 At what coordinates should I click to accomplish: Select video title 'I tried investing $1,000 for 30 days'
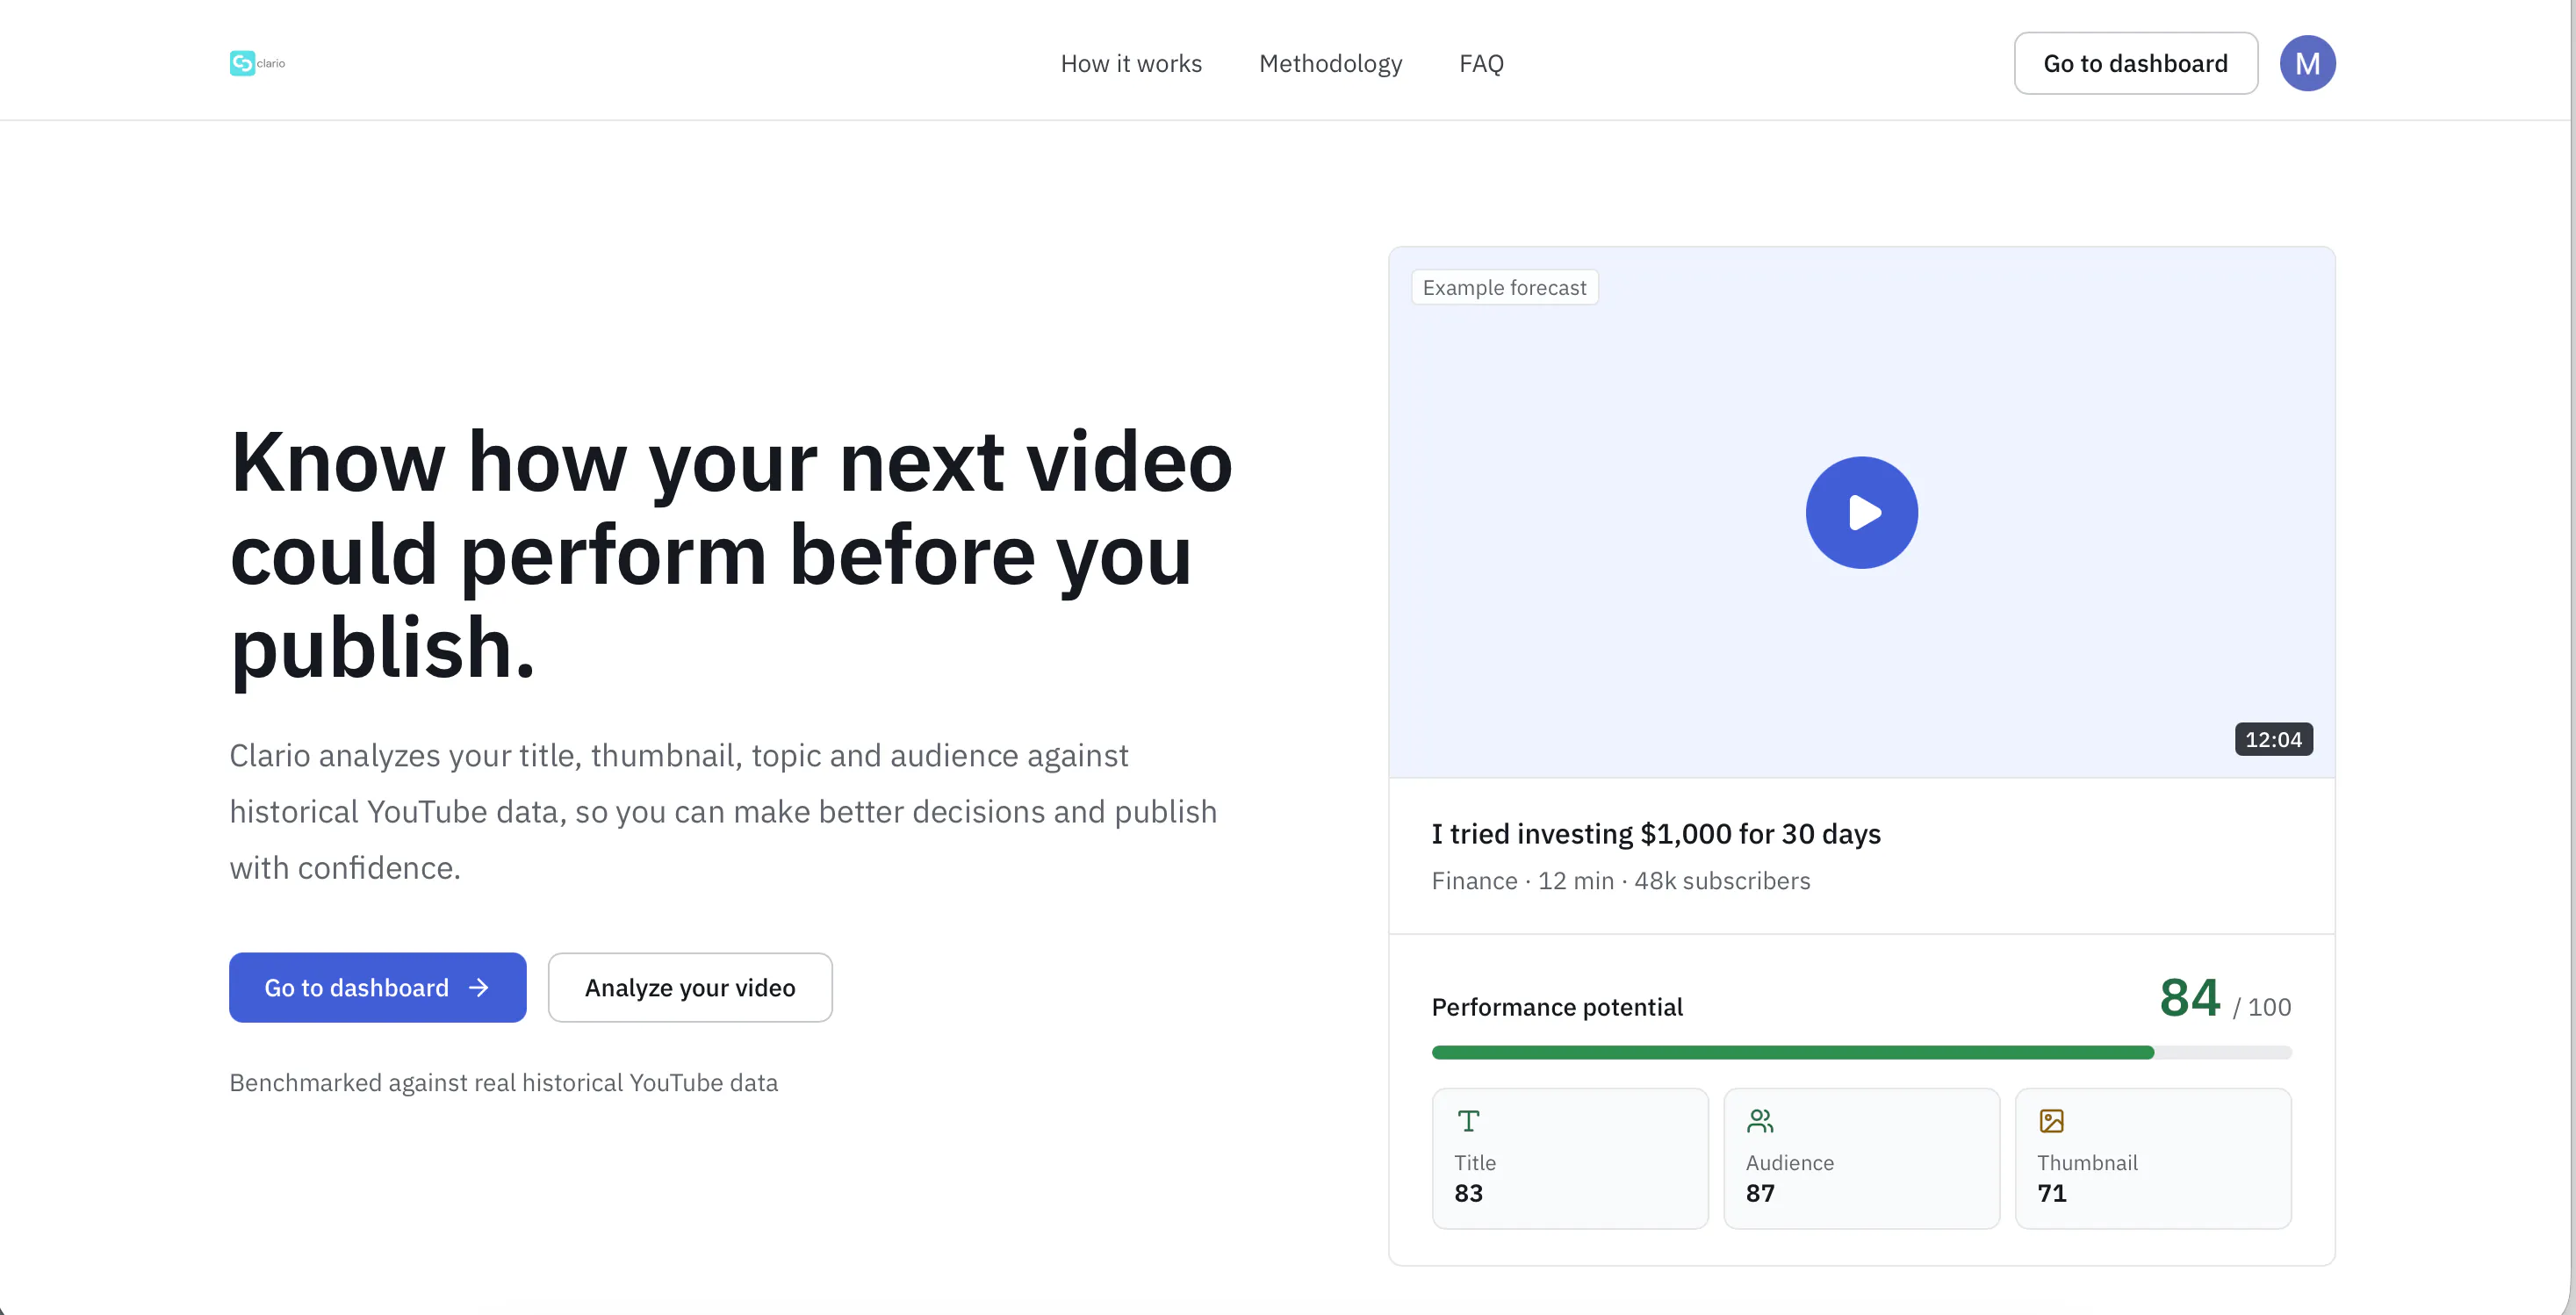click(x=1655, y=833)
